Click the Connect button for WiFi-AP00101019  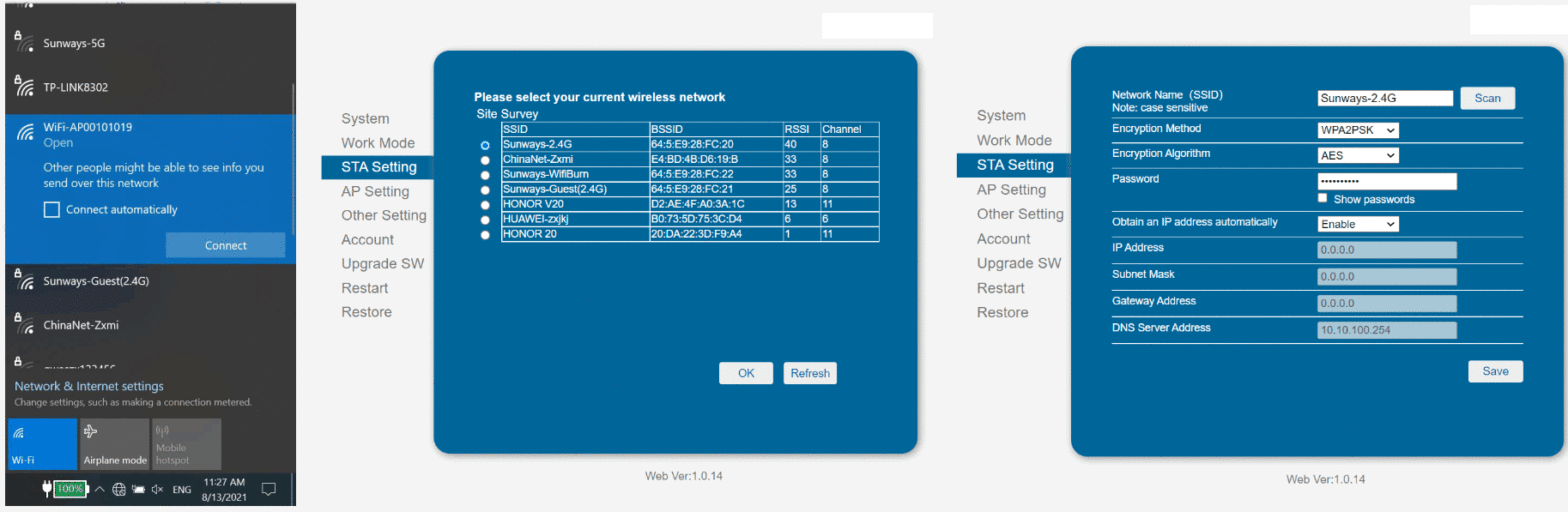[x=225, y=245]
